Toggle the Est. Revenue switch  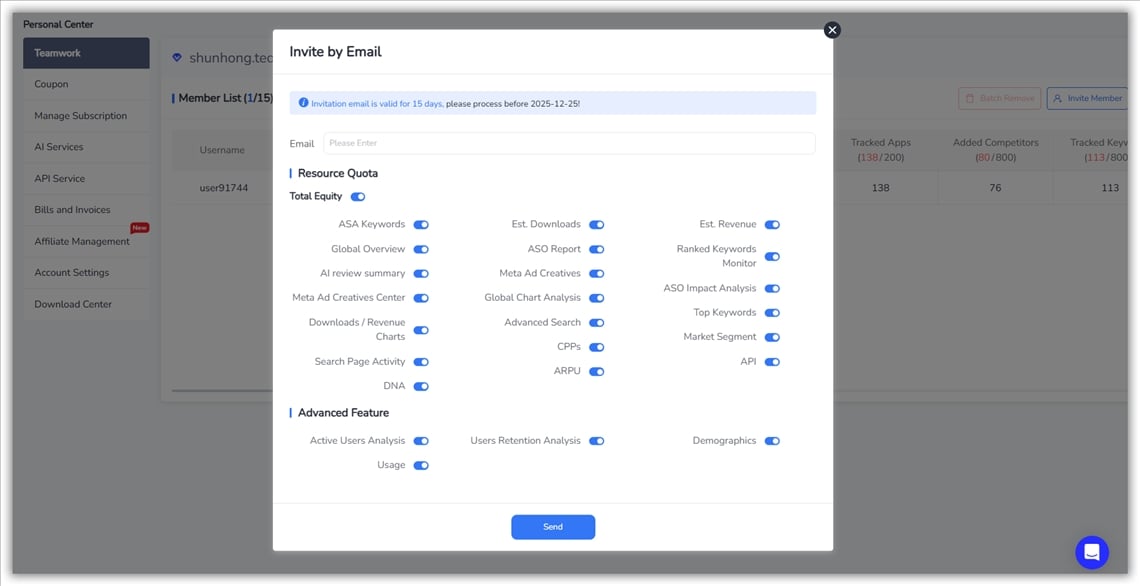click(x=772, y=225)
